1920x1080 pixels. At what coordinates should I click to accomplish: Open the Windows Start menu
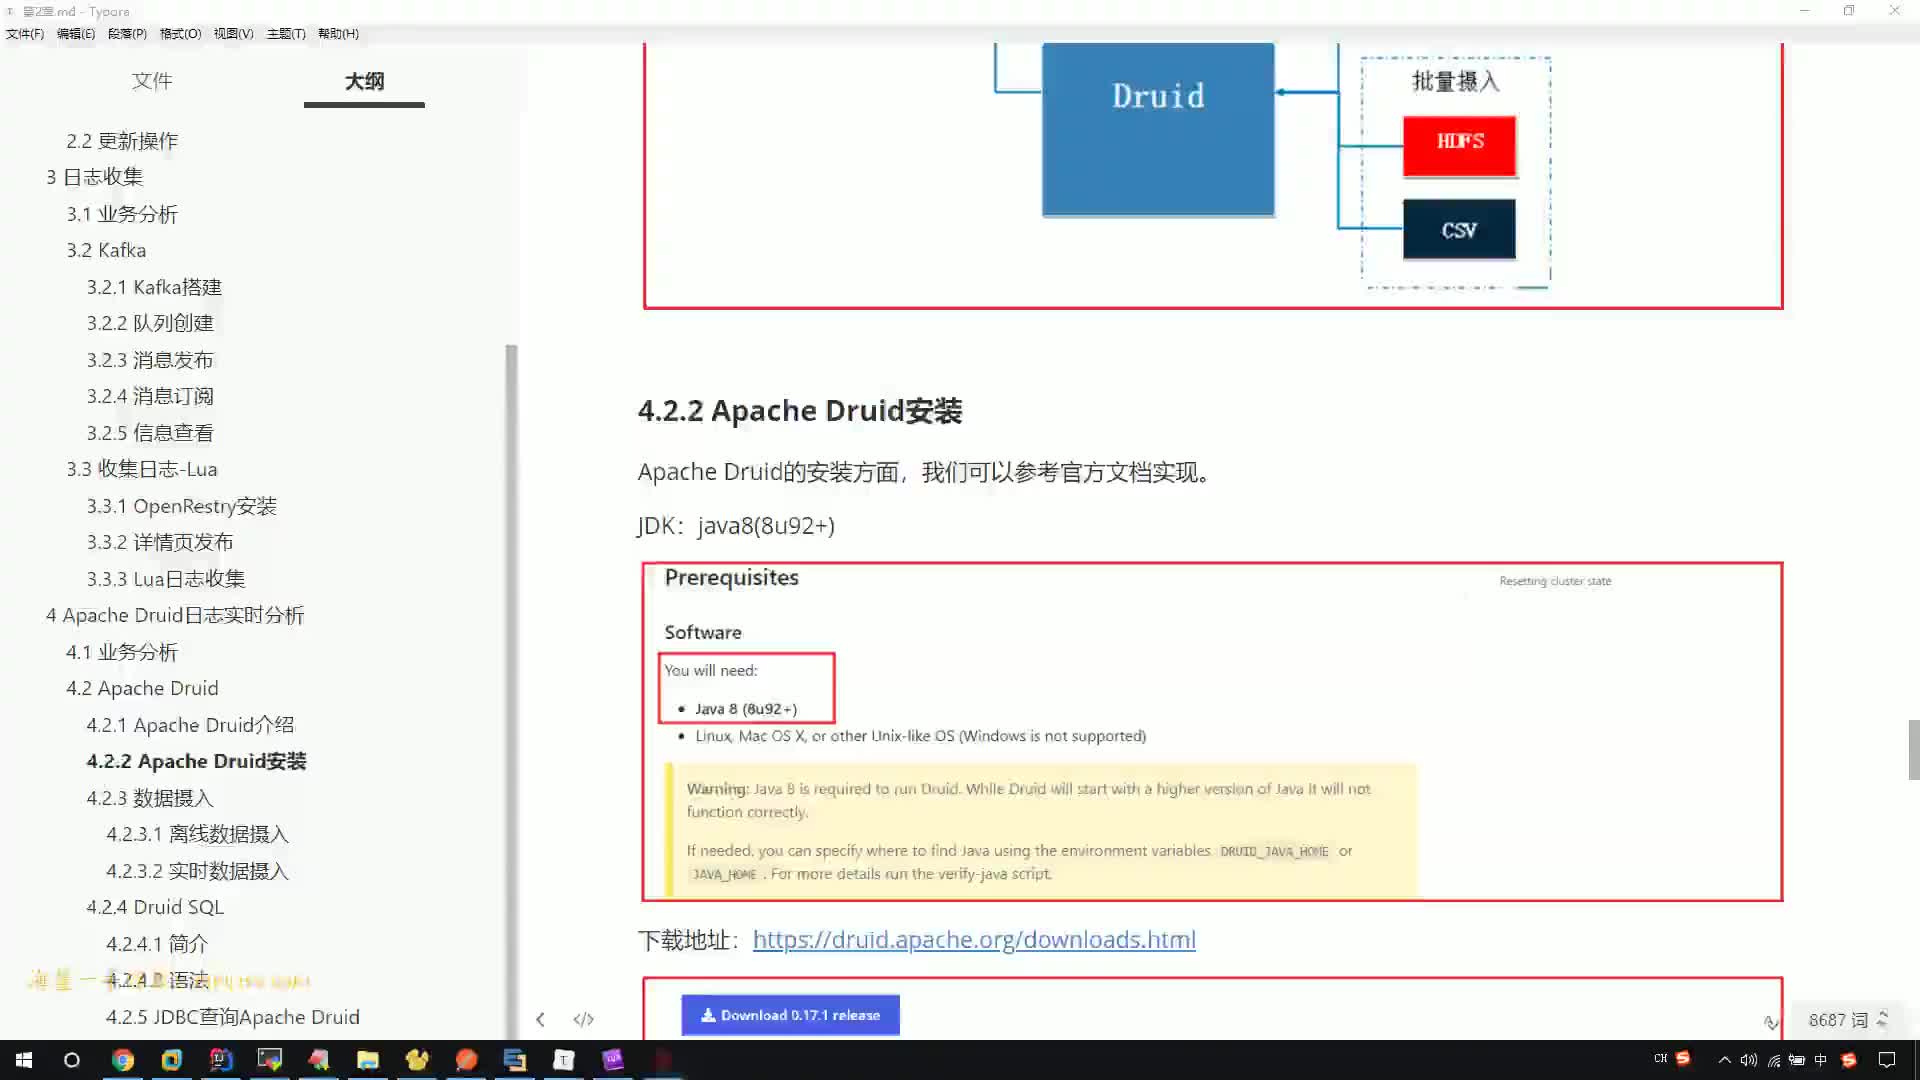pyautogui.click(x=24, y=1060)
